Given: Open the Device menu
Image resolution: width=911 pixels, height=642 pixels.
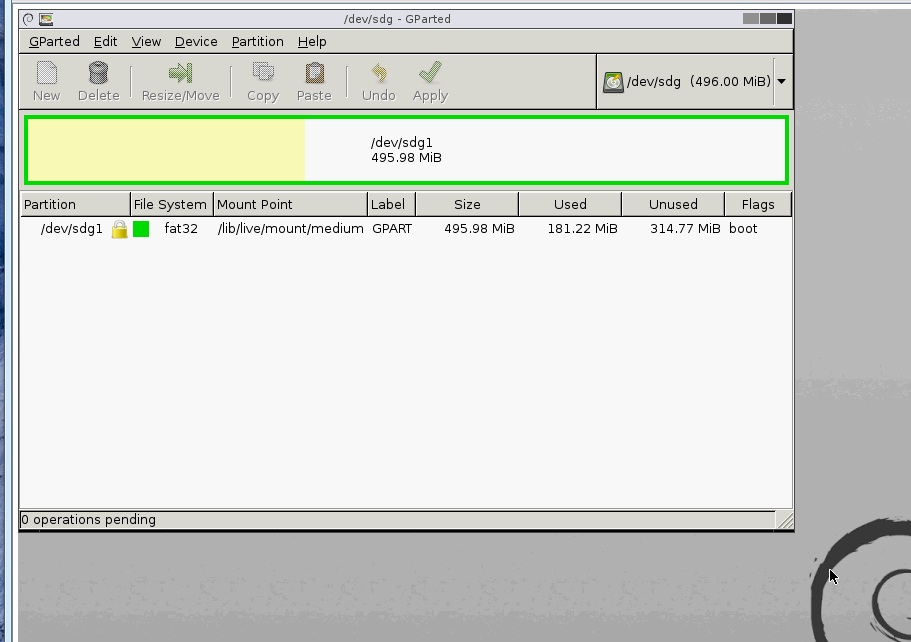Looking at the screenshot, I should (x=196, y=41).
